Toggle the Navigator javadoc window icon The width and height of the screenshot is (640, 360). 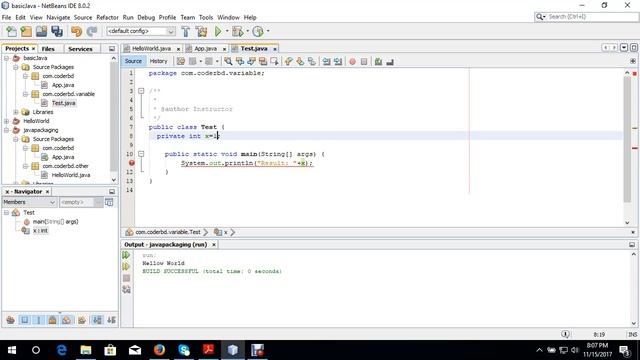pos(109,202)
